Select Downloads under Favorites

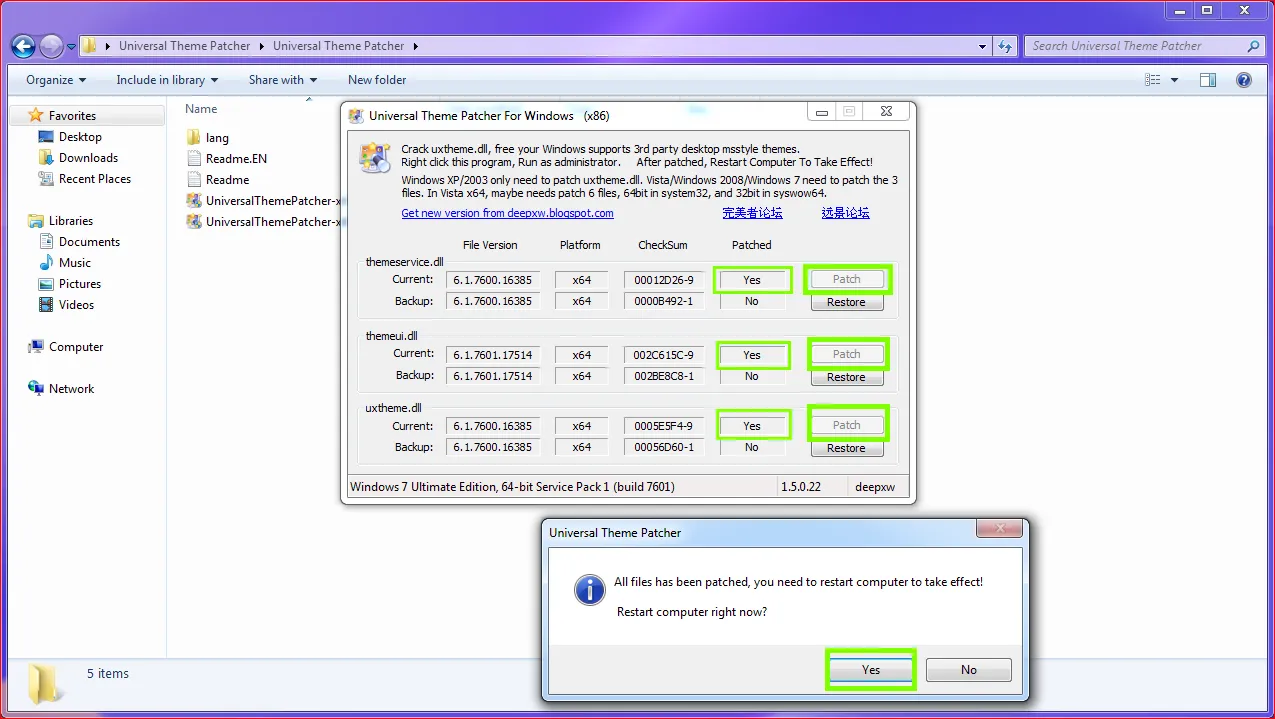pyautogui.click(x=88, y=158)
